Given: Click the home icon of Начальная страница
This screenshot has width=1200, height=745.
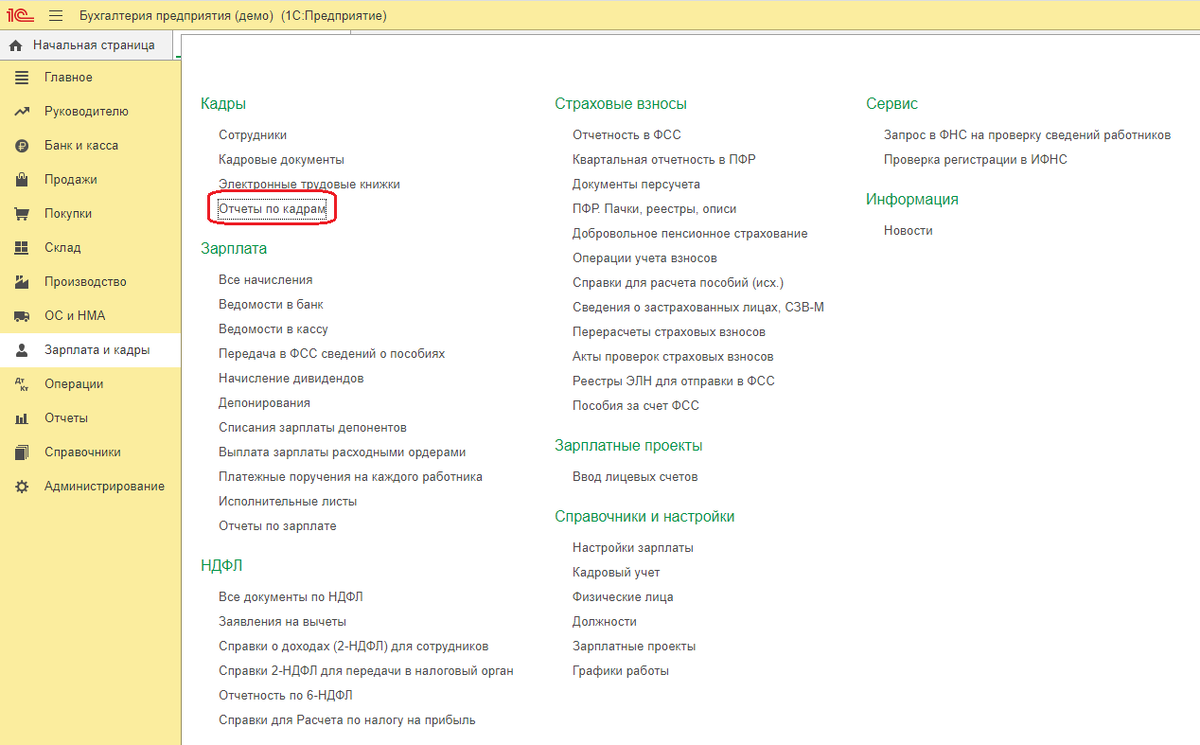Looking at the screenshot, I should tap(16, 46).
